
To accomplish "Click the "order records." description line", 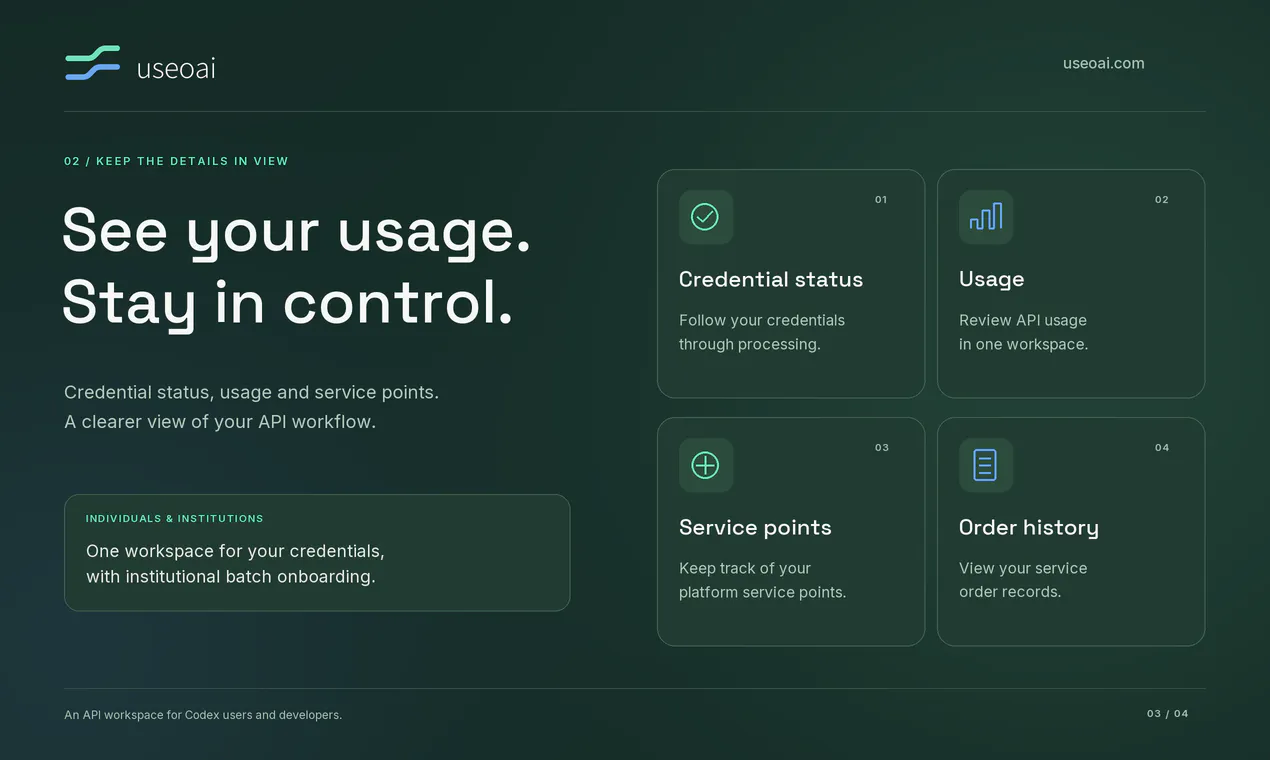I will tap(1010, 592).
